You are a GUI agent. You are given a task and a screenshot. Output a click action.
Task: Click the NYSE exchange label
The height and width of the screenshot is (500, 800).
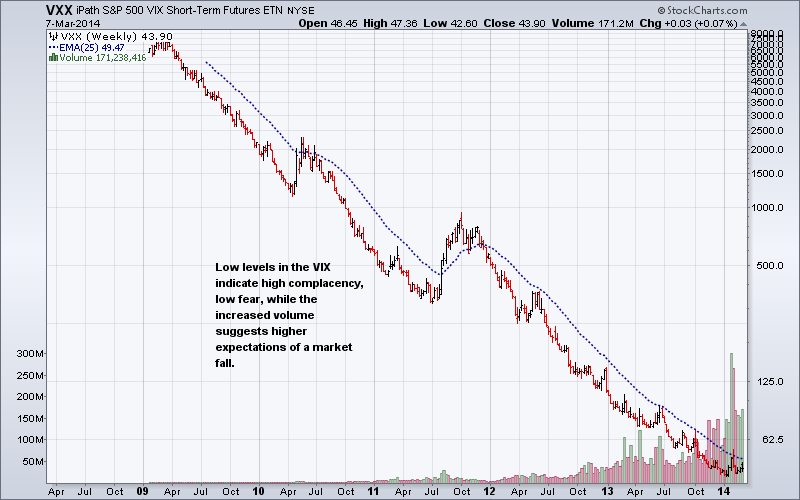pos(301,11)
